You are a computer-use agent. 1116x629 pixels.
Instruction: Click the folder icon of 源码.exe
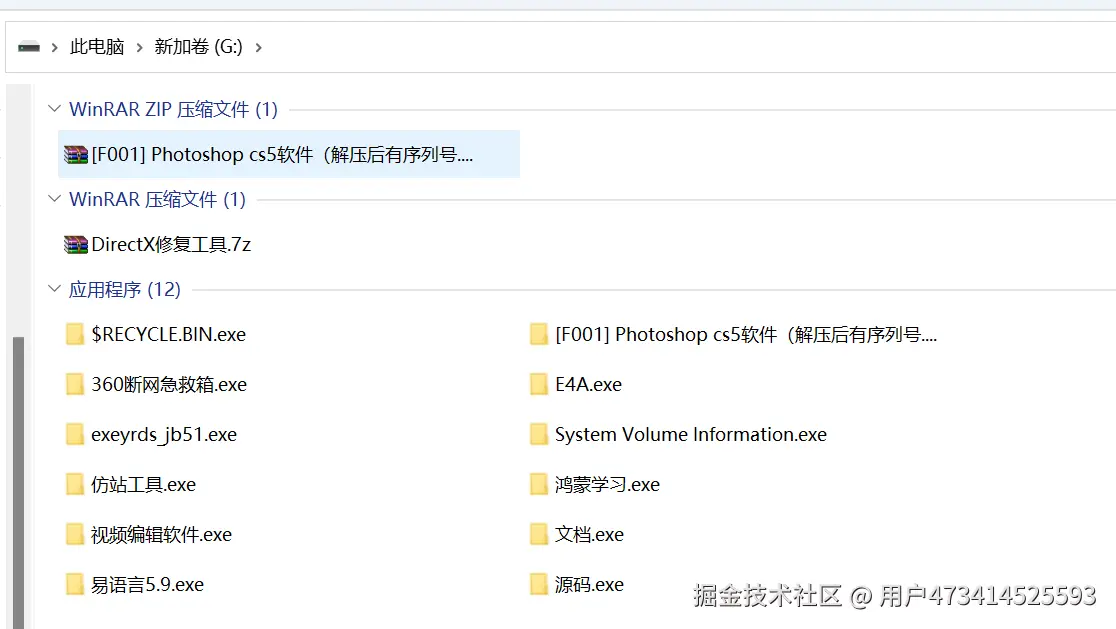(x=539, y=584)
